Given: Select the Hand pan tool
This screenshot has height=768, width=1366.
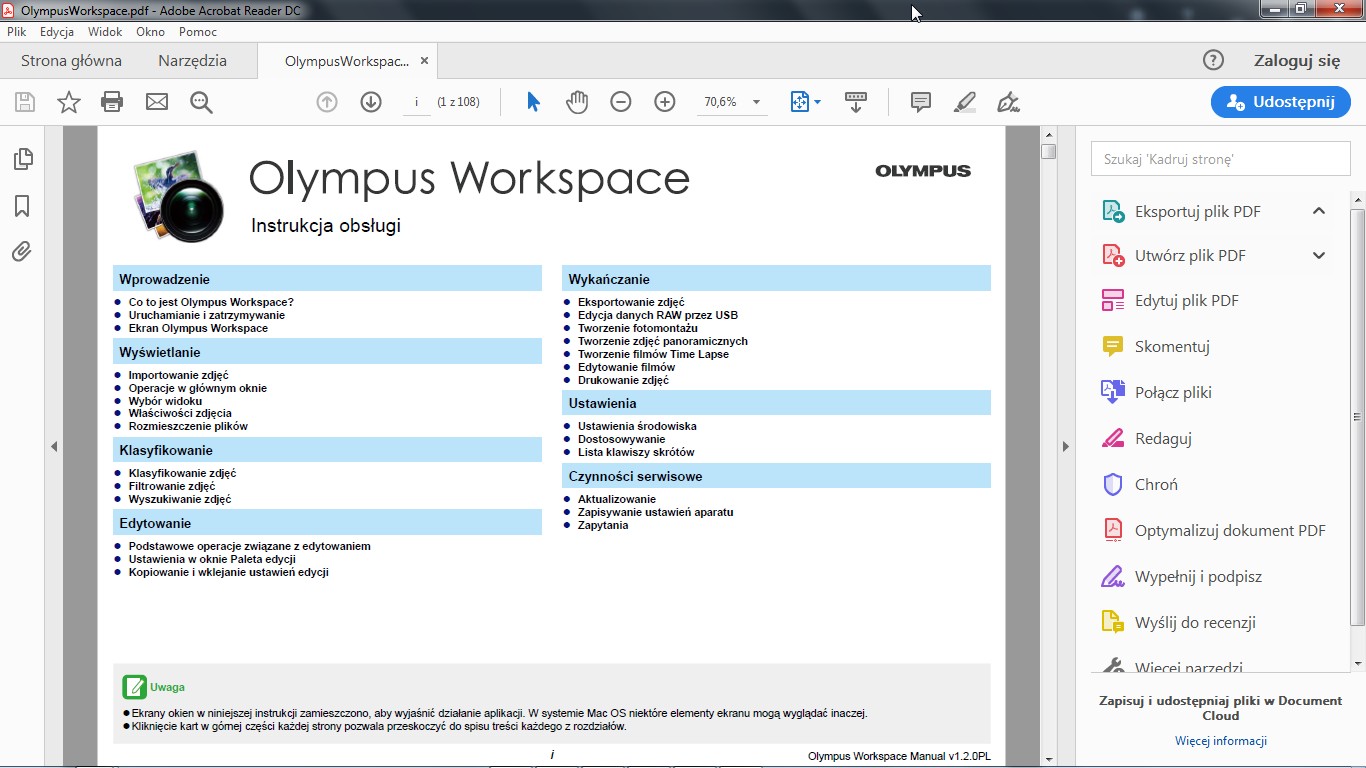Looking at the screenshot, I should pyautogui.click(x=577, y=102).
